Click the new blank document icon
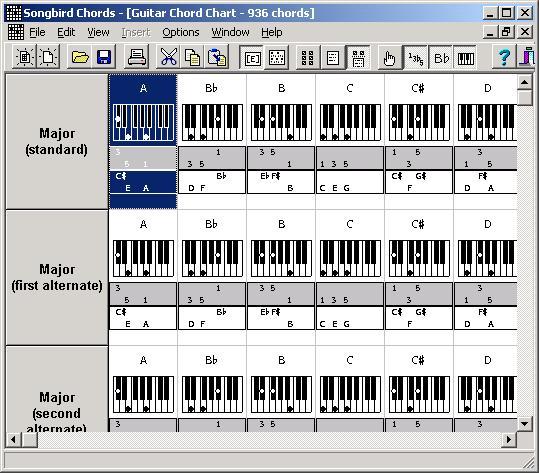The height and width of the screenshot is (473, 539). click(x=48, y=57)
